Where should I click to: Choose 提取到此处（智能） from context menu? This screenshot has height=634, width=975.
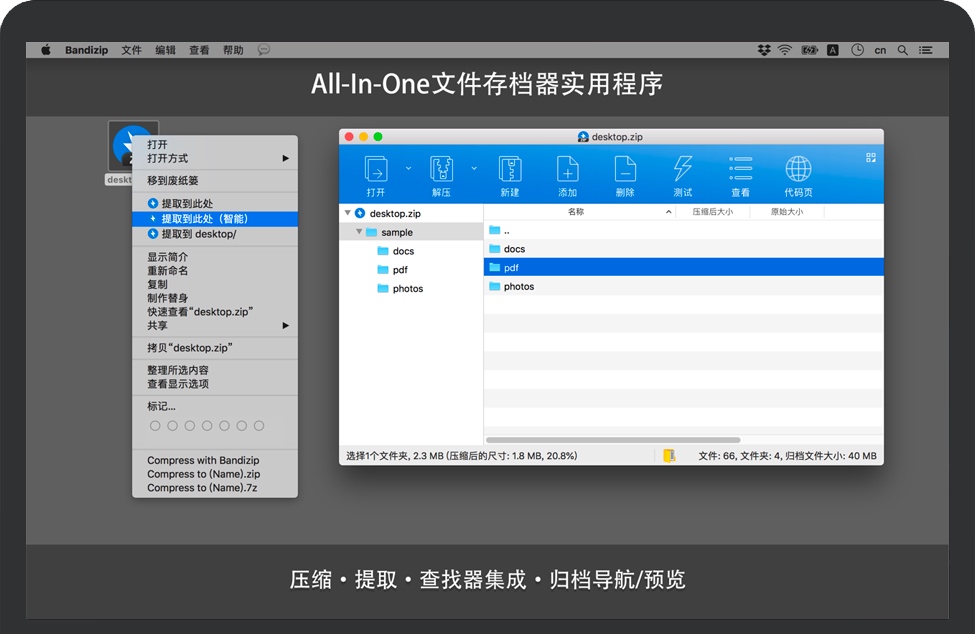(204, 219)
